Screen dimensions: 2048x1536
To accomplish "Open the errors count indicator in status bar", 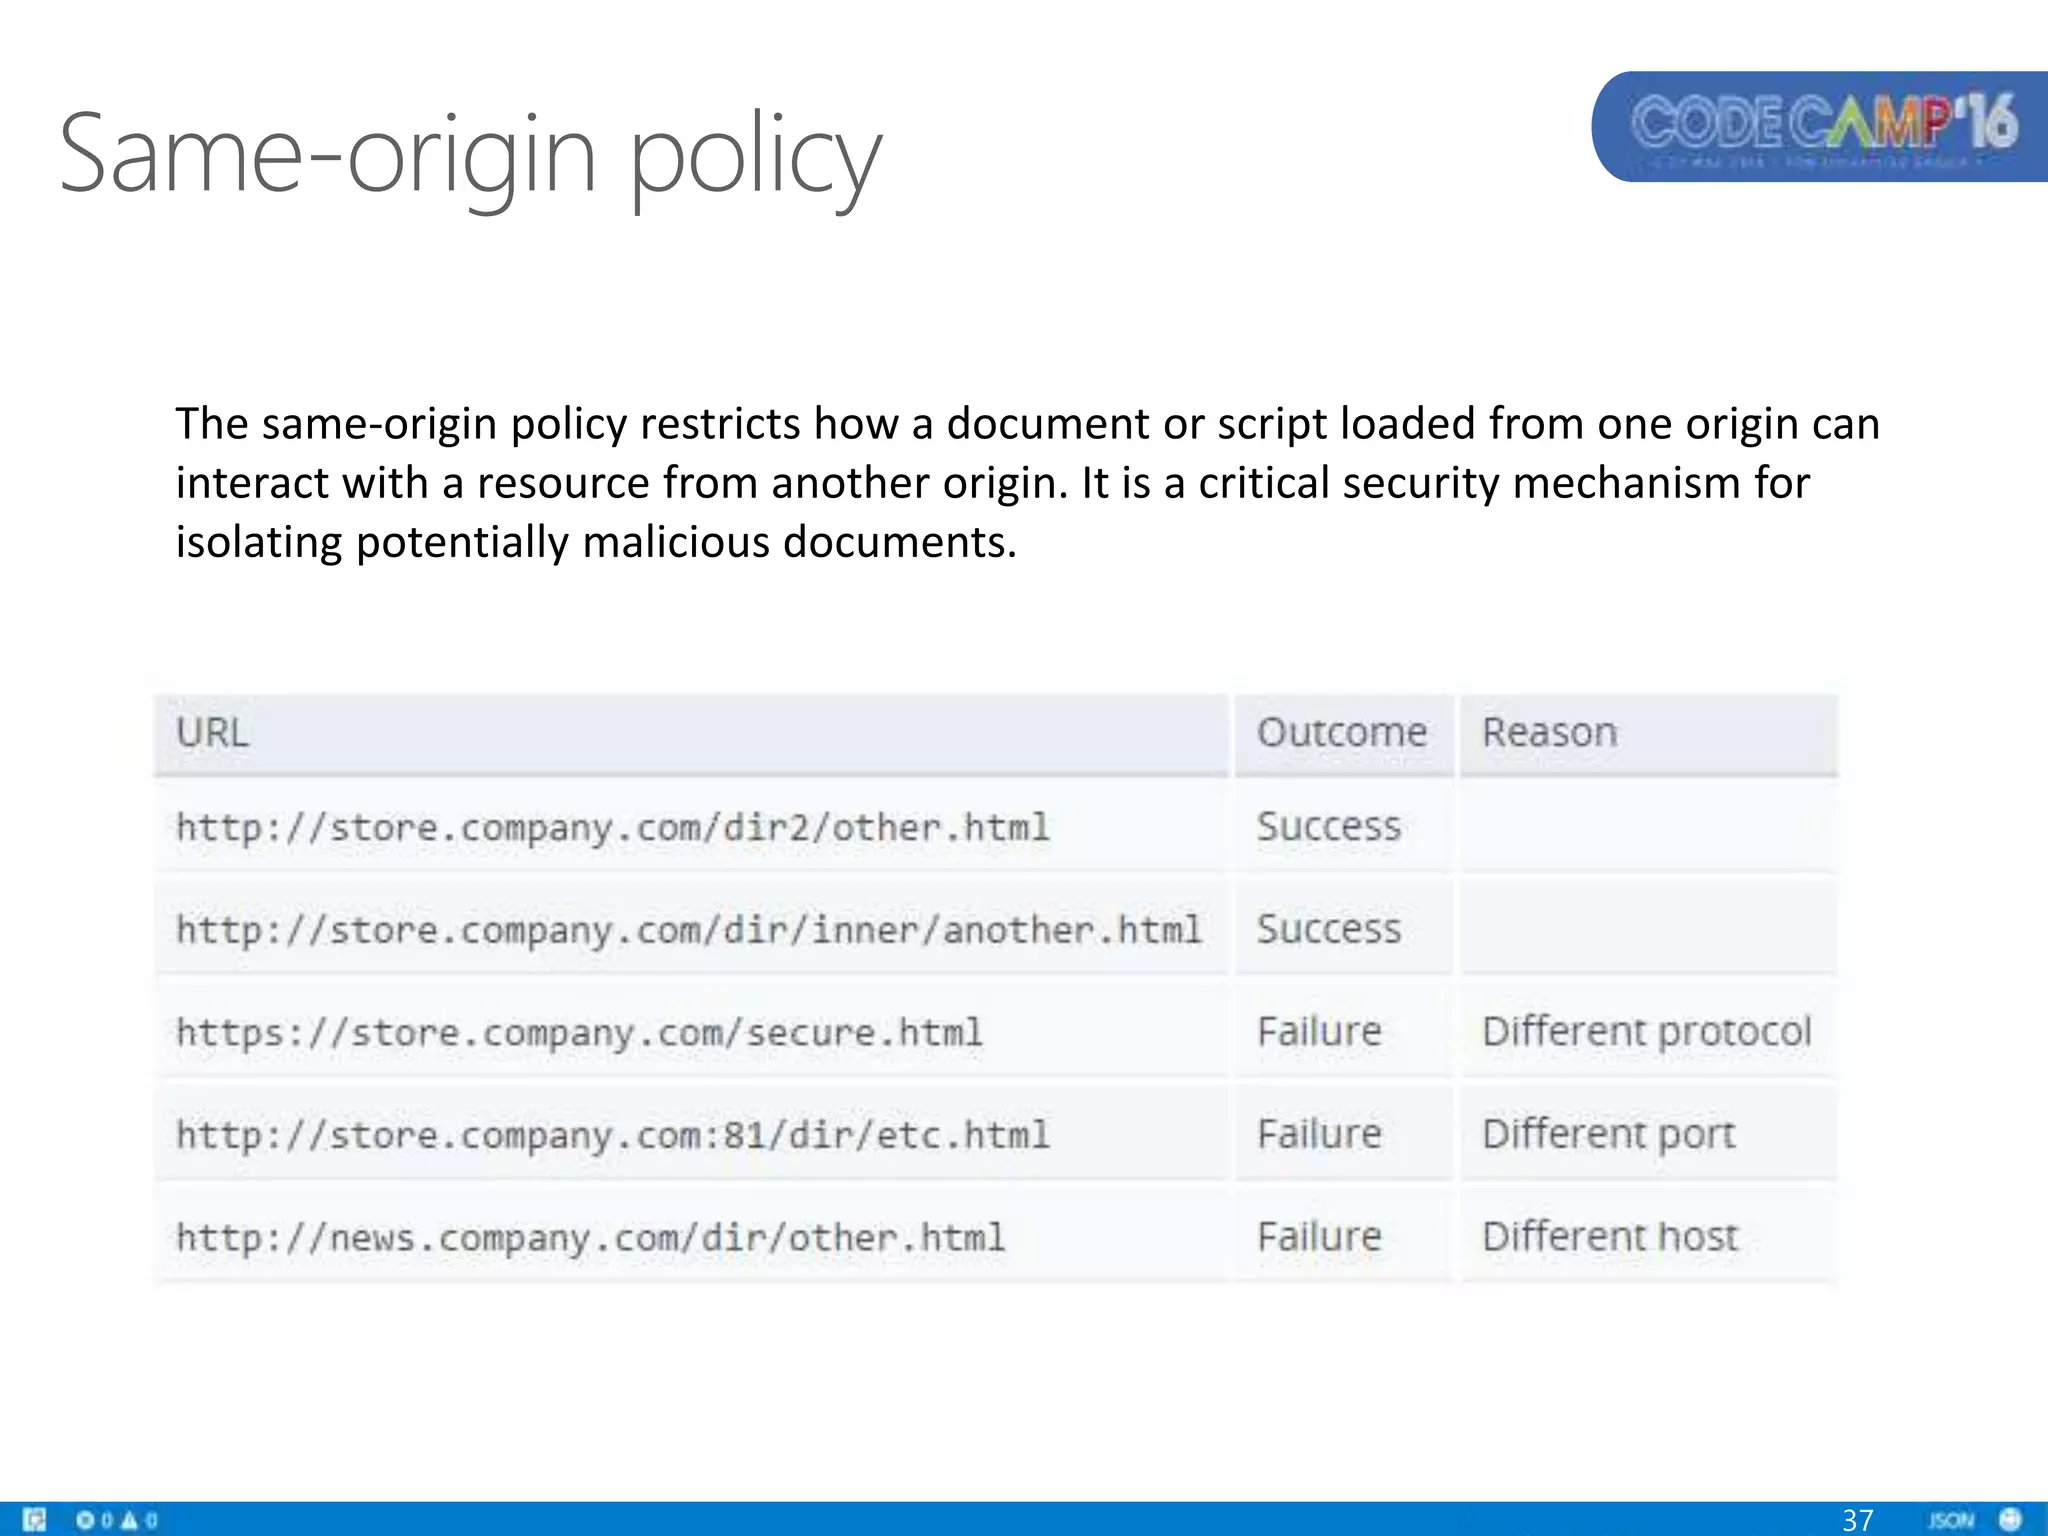I will point(94,1520).
